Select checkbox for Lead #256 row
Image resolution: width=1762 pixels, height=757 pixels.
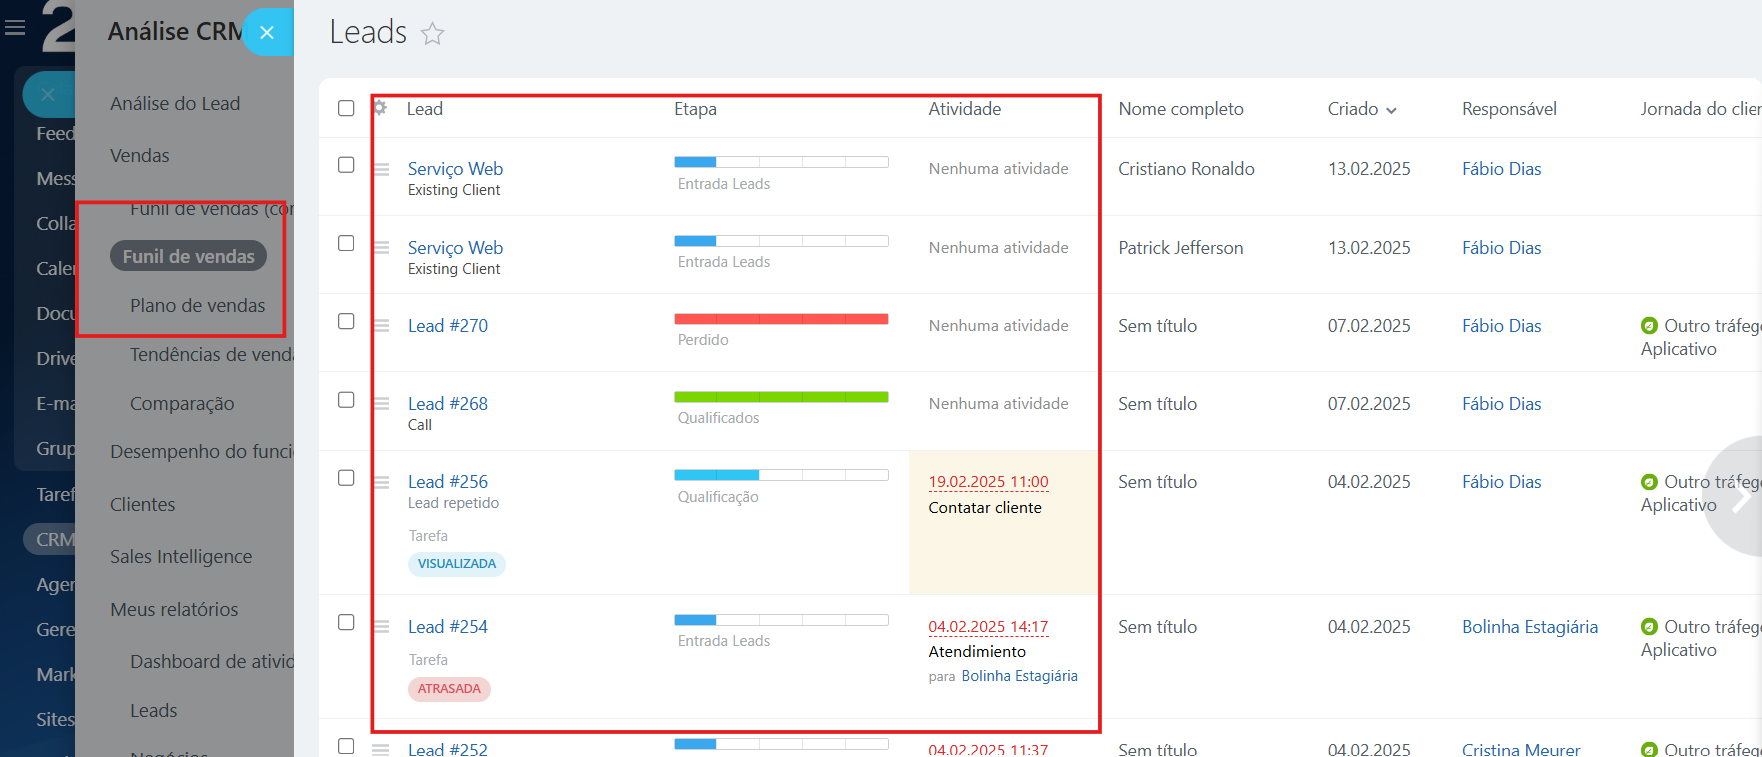pos(346,478)
